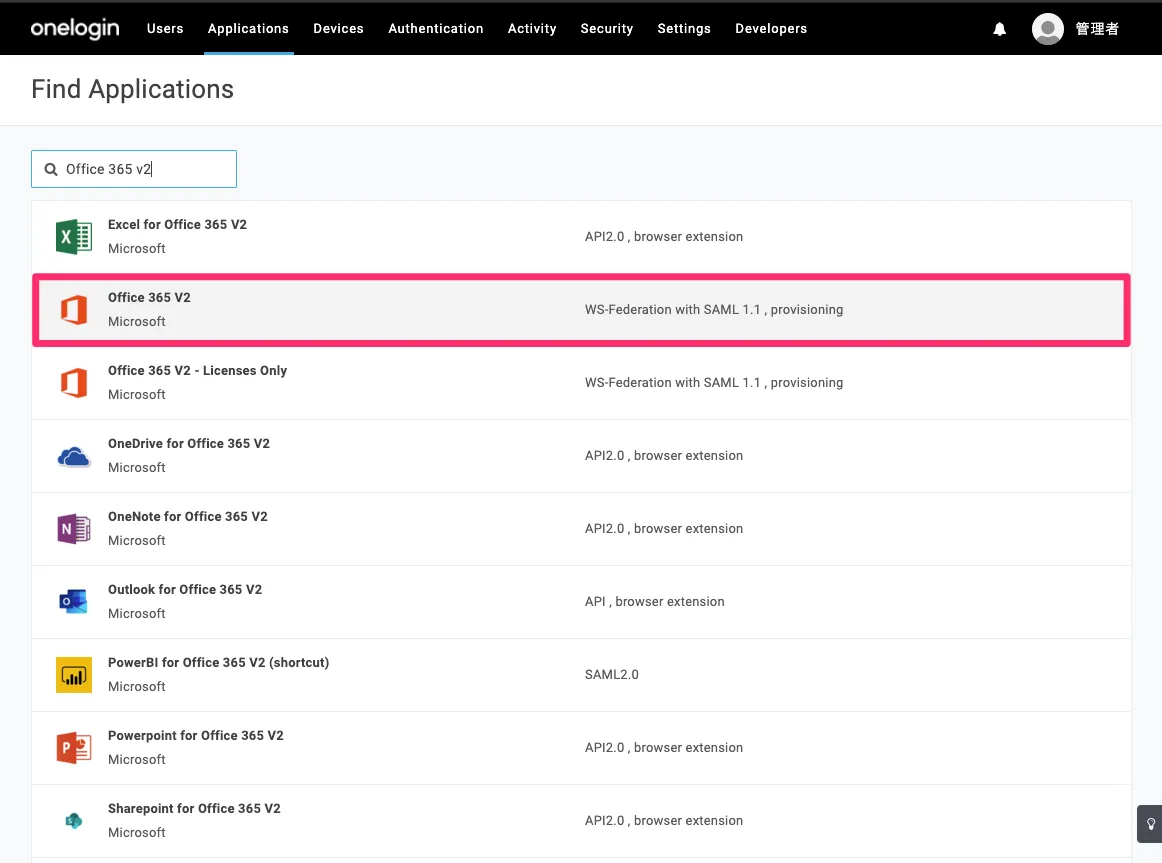Click the OneLogin logo
Viewport: 1162px width, 863px height.
75,28
